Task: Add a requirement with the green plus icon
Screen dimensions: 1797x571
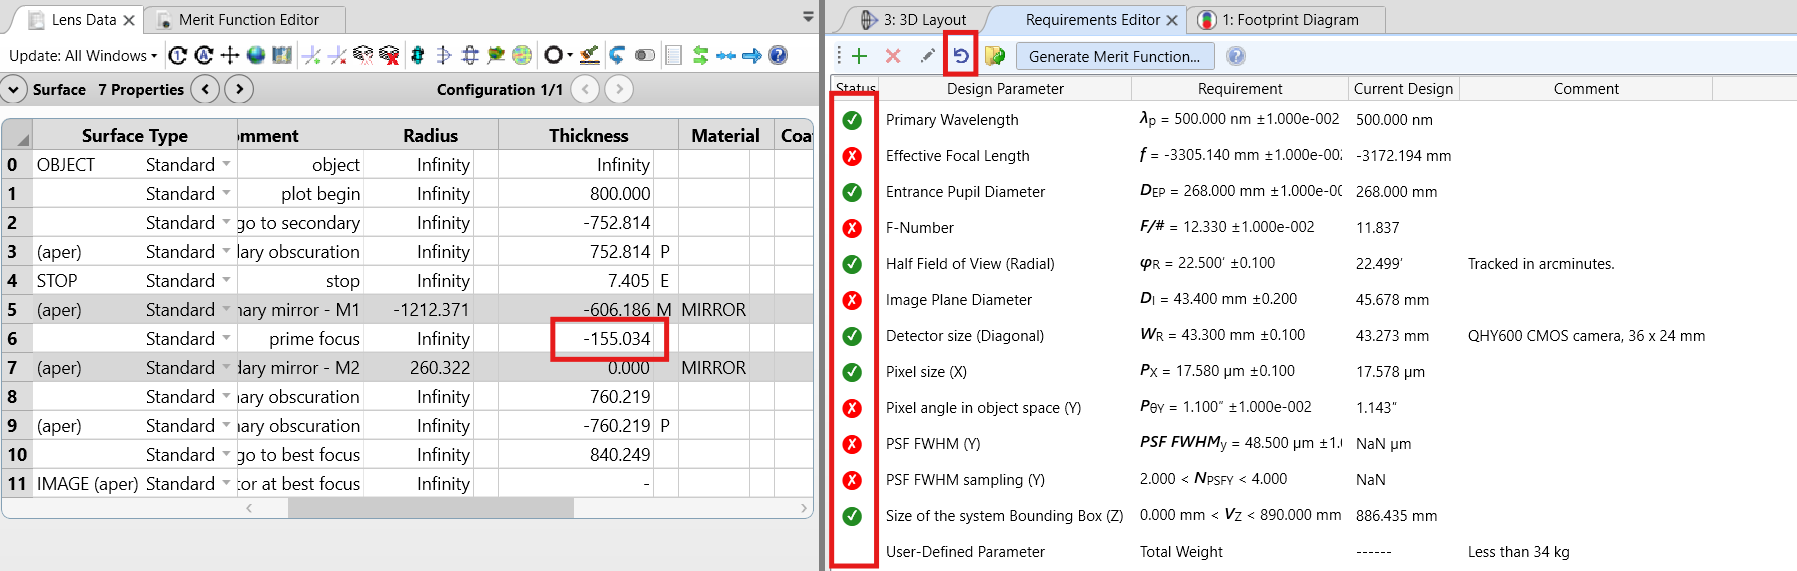Action: pos(859,56)
